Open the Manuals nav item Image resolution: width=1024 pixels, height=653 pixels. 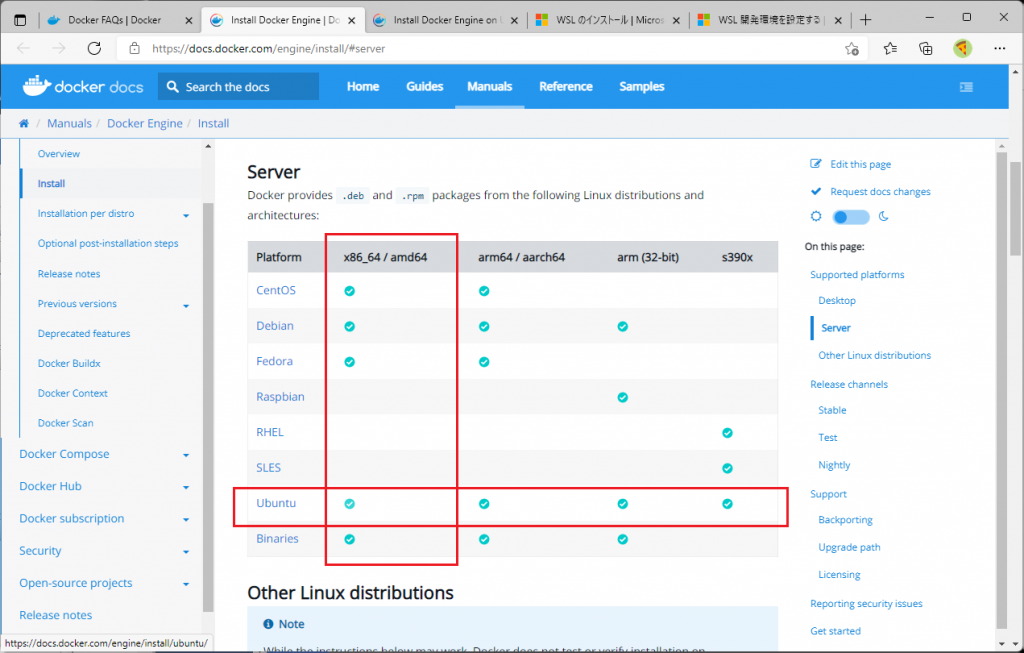tap(489, 86)
